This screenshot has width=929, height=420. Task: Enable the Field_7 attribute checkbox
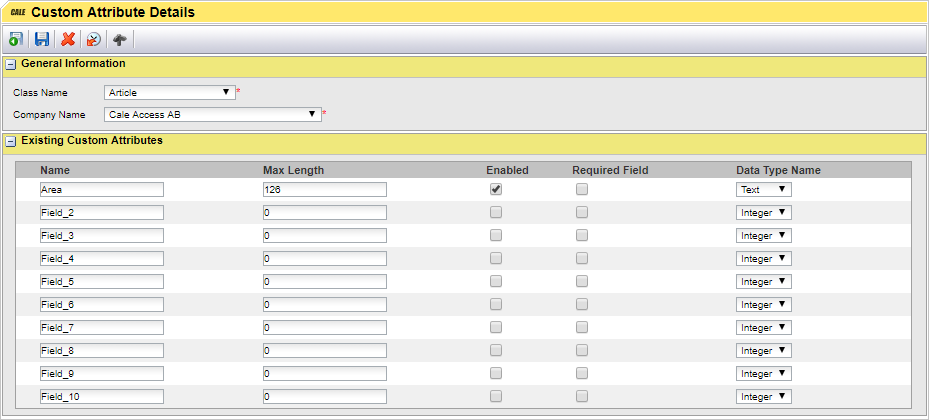coord(496,327)
